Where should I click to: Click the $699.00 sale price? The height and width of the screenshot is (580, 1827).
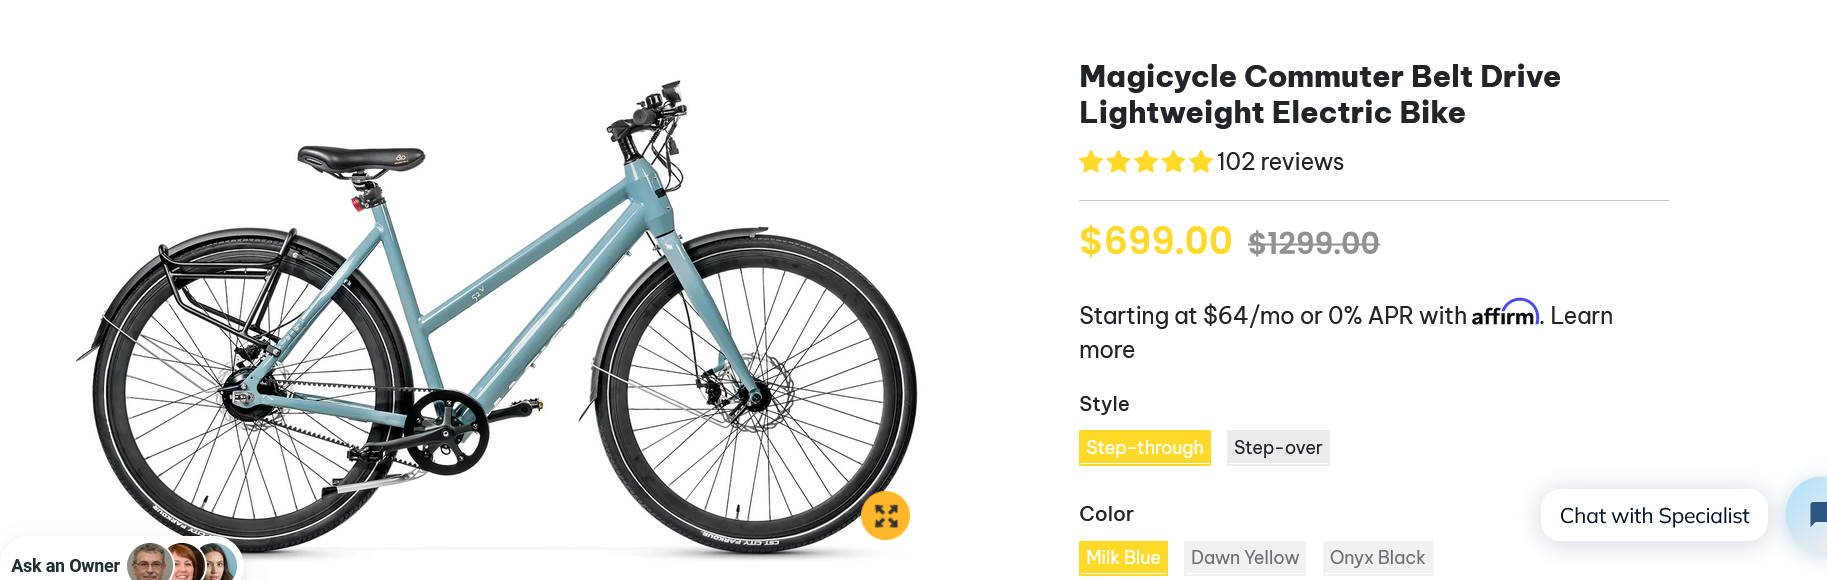(1155, 241)
